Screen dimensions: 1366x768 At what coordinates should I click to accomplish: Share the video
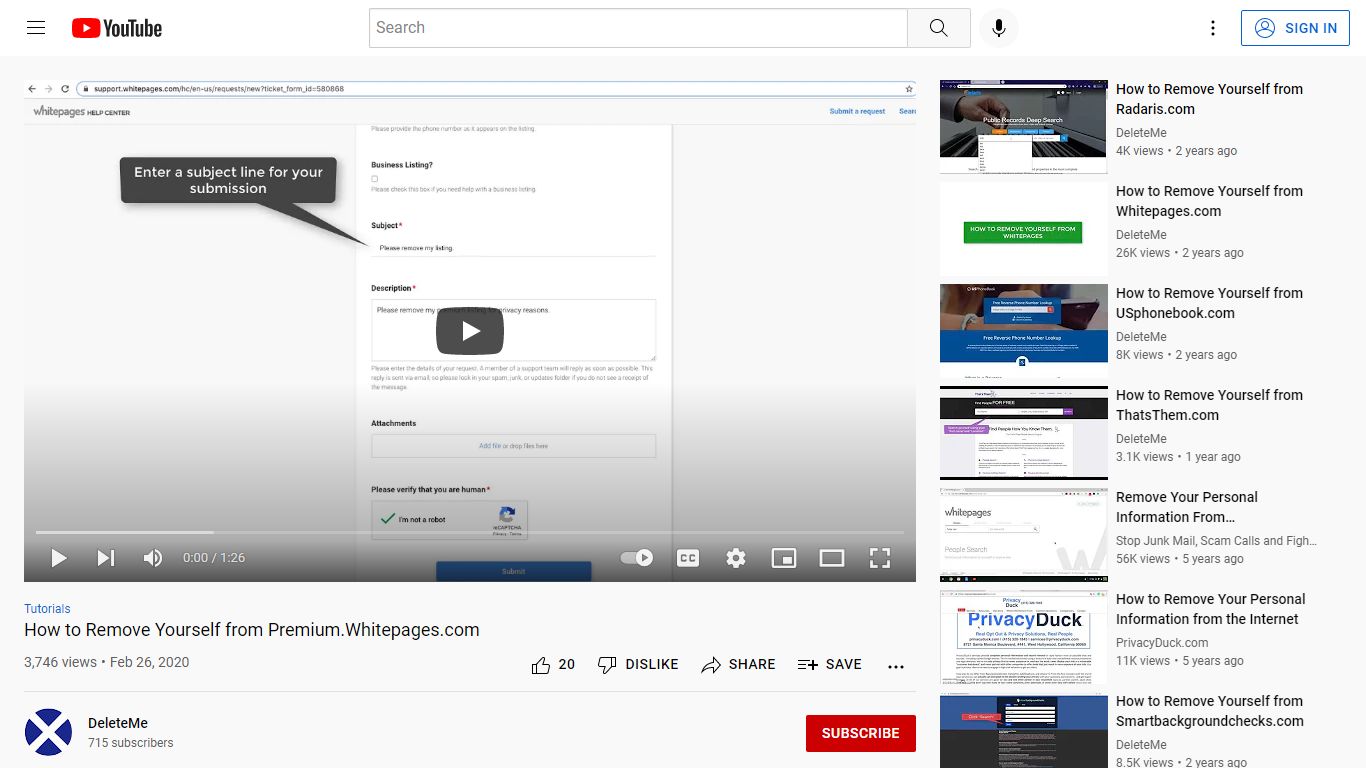[x=738, y=665]
